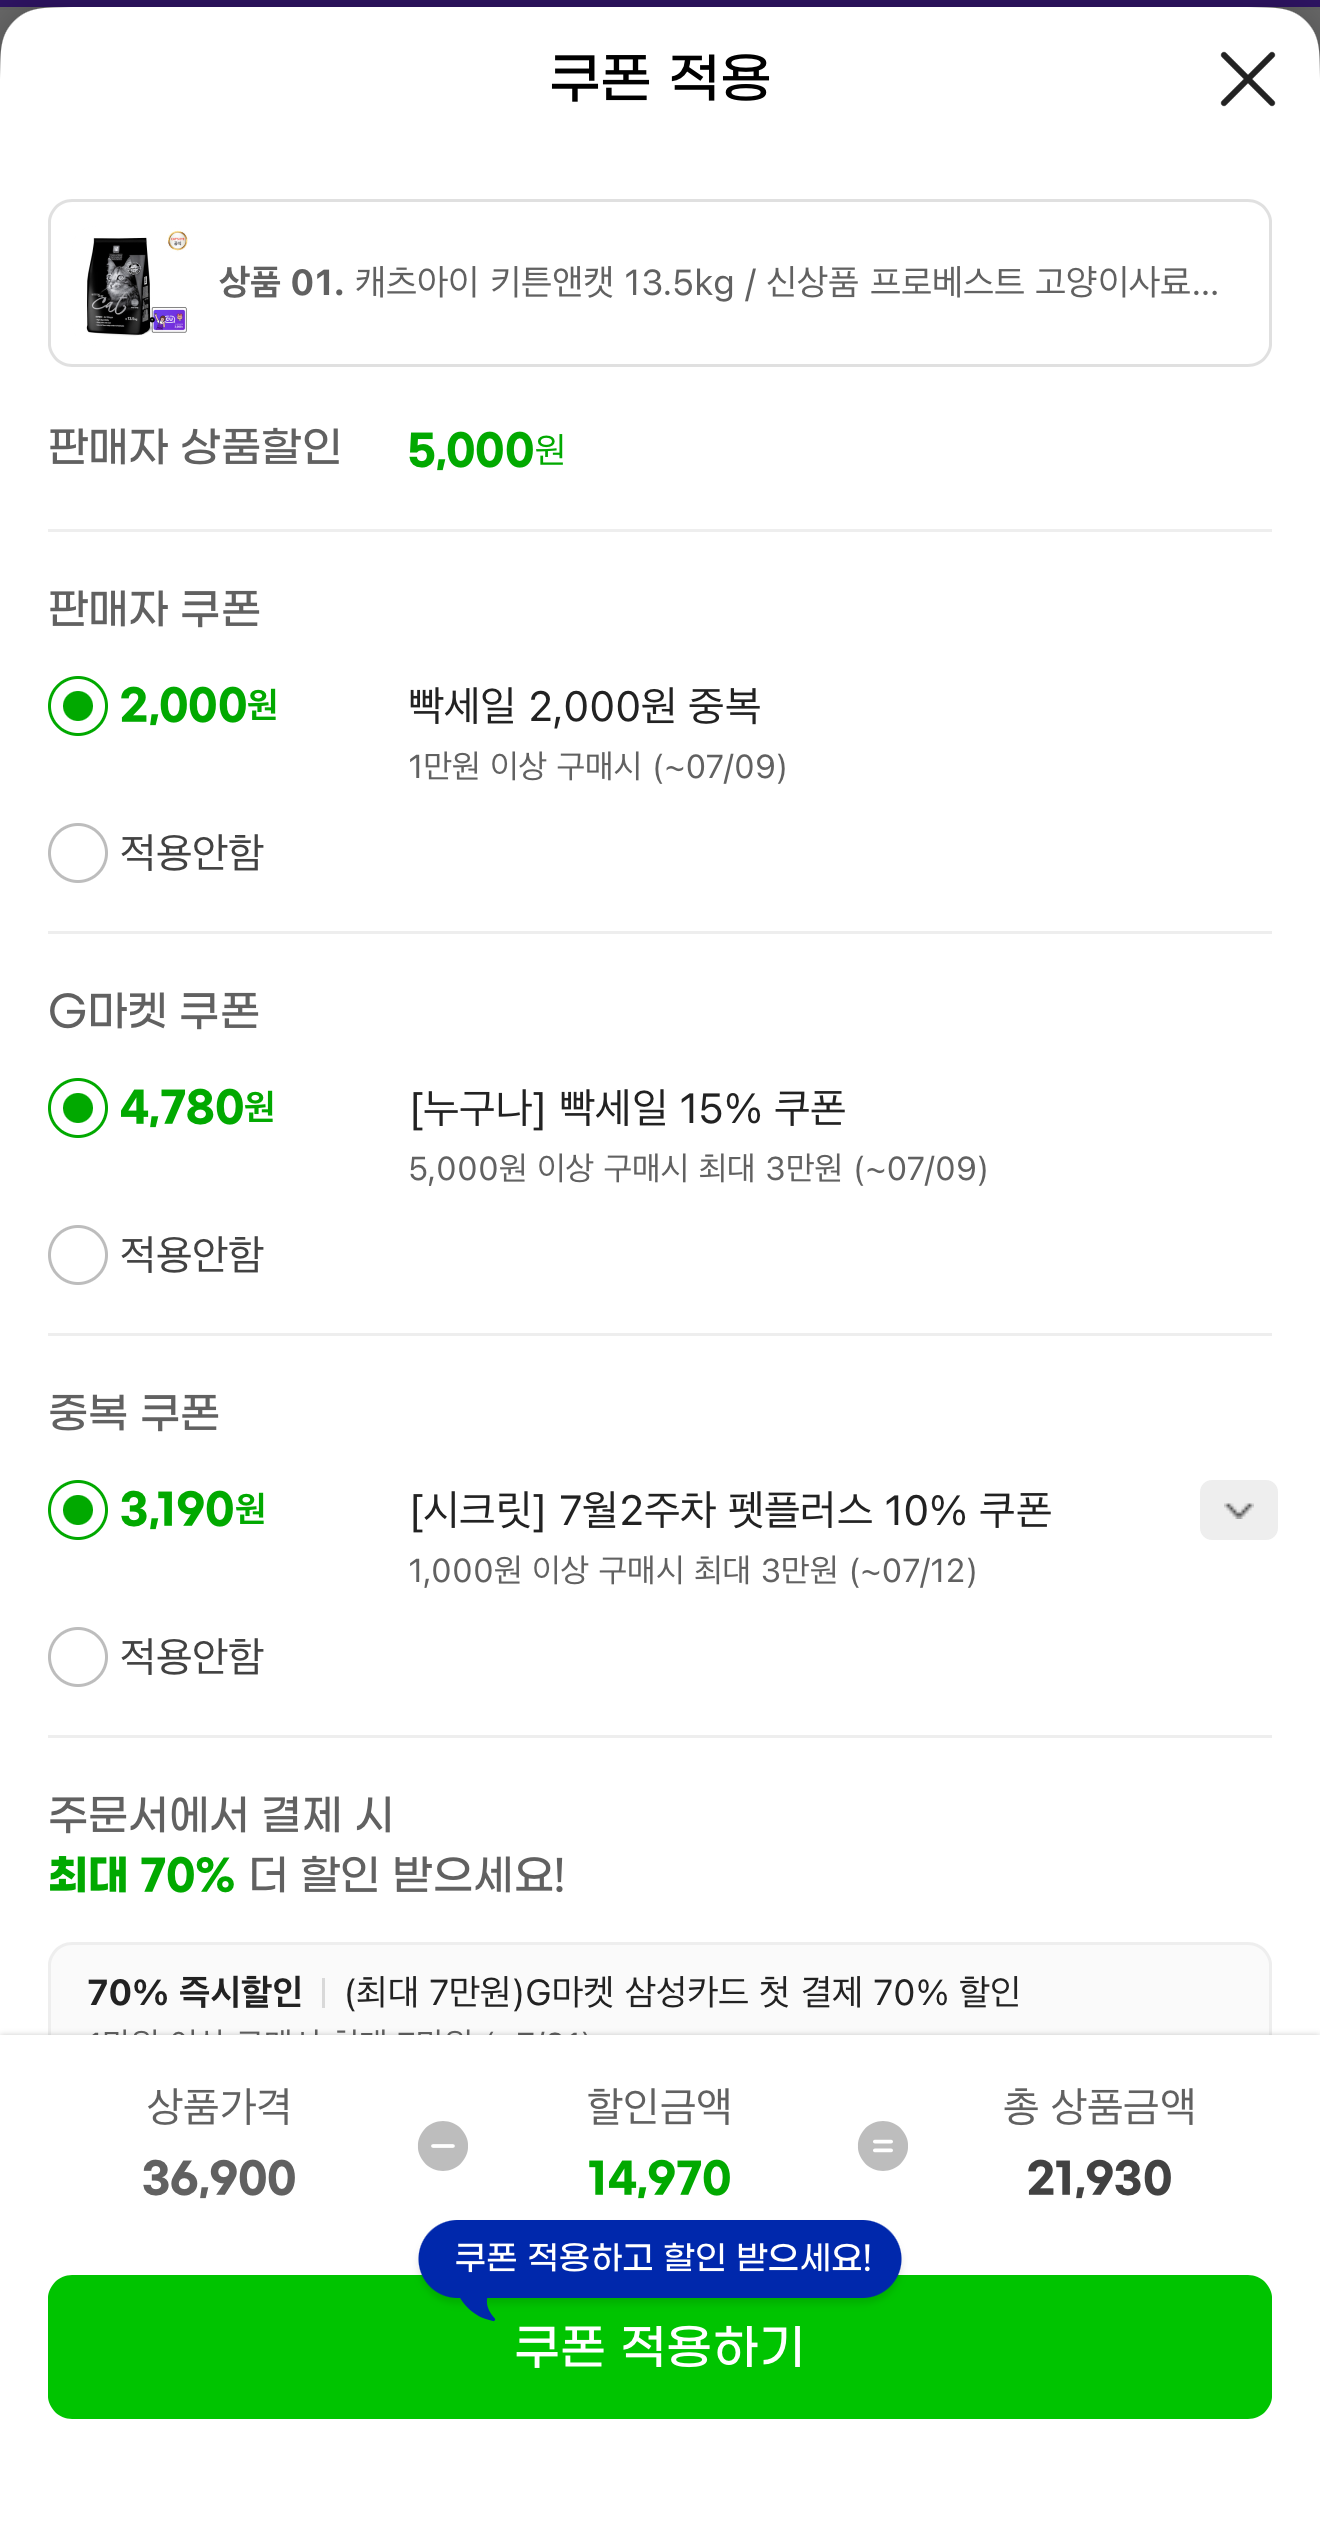Select the 4,780원 G마켓 coupon radio button
The width and height of the screenshot is (1320, 2547).
[78, 1108]
